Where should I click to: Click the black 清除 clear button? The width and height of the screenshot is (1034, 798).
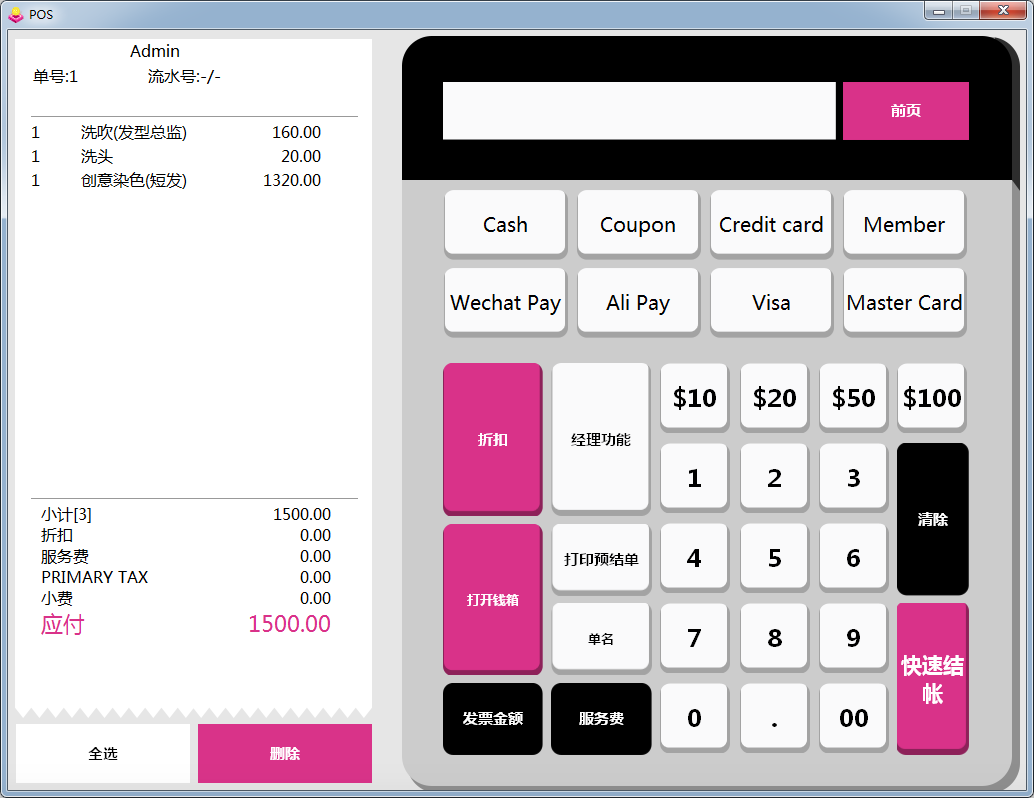point(932,519)
